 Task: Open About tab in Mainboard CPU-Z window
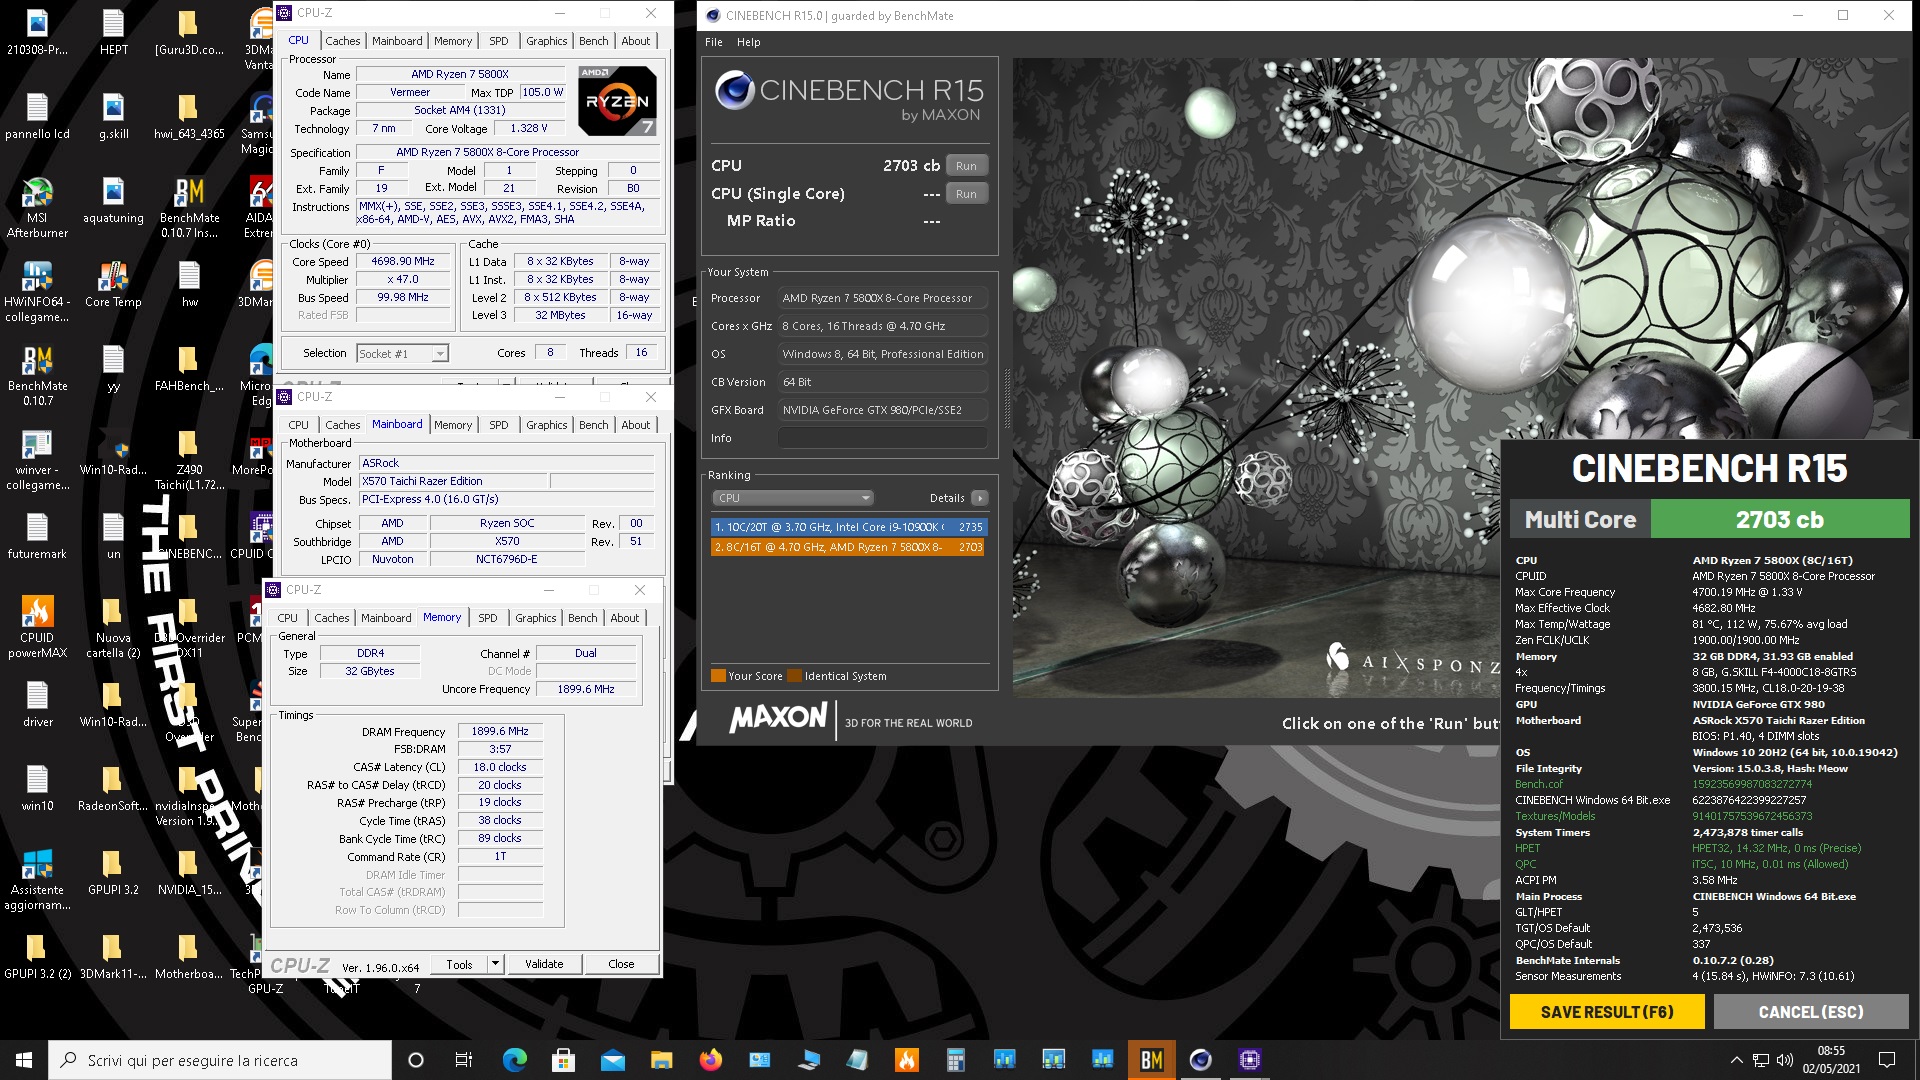coord(635,425)
